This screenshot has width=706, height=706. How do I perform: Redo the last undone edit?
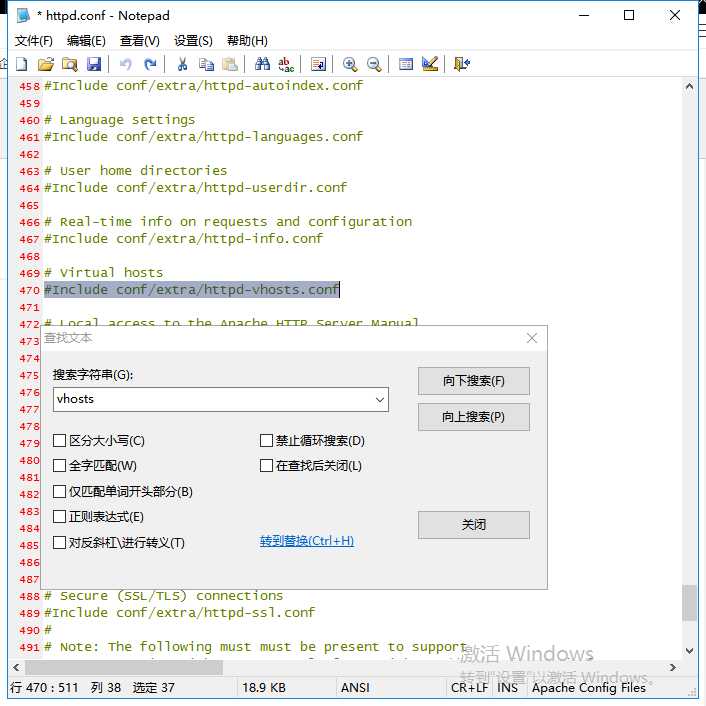click(150, 64)
